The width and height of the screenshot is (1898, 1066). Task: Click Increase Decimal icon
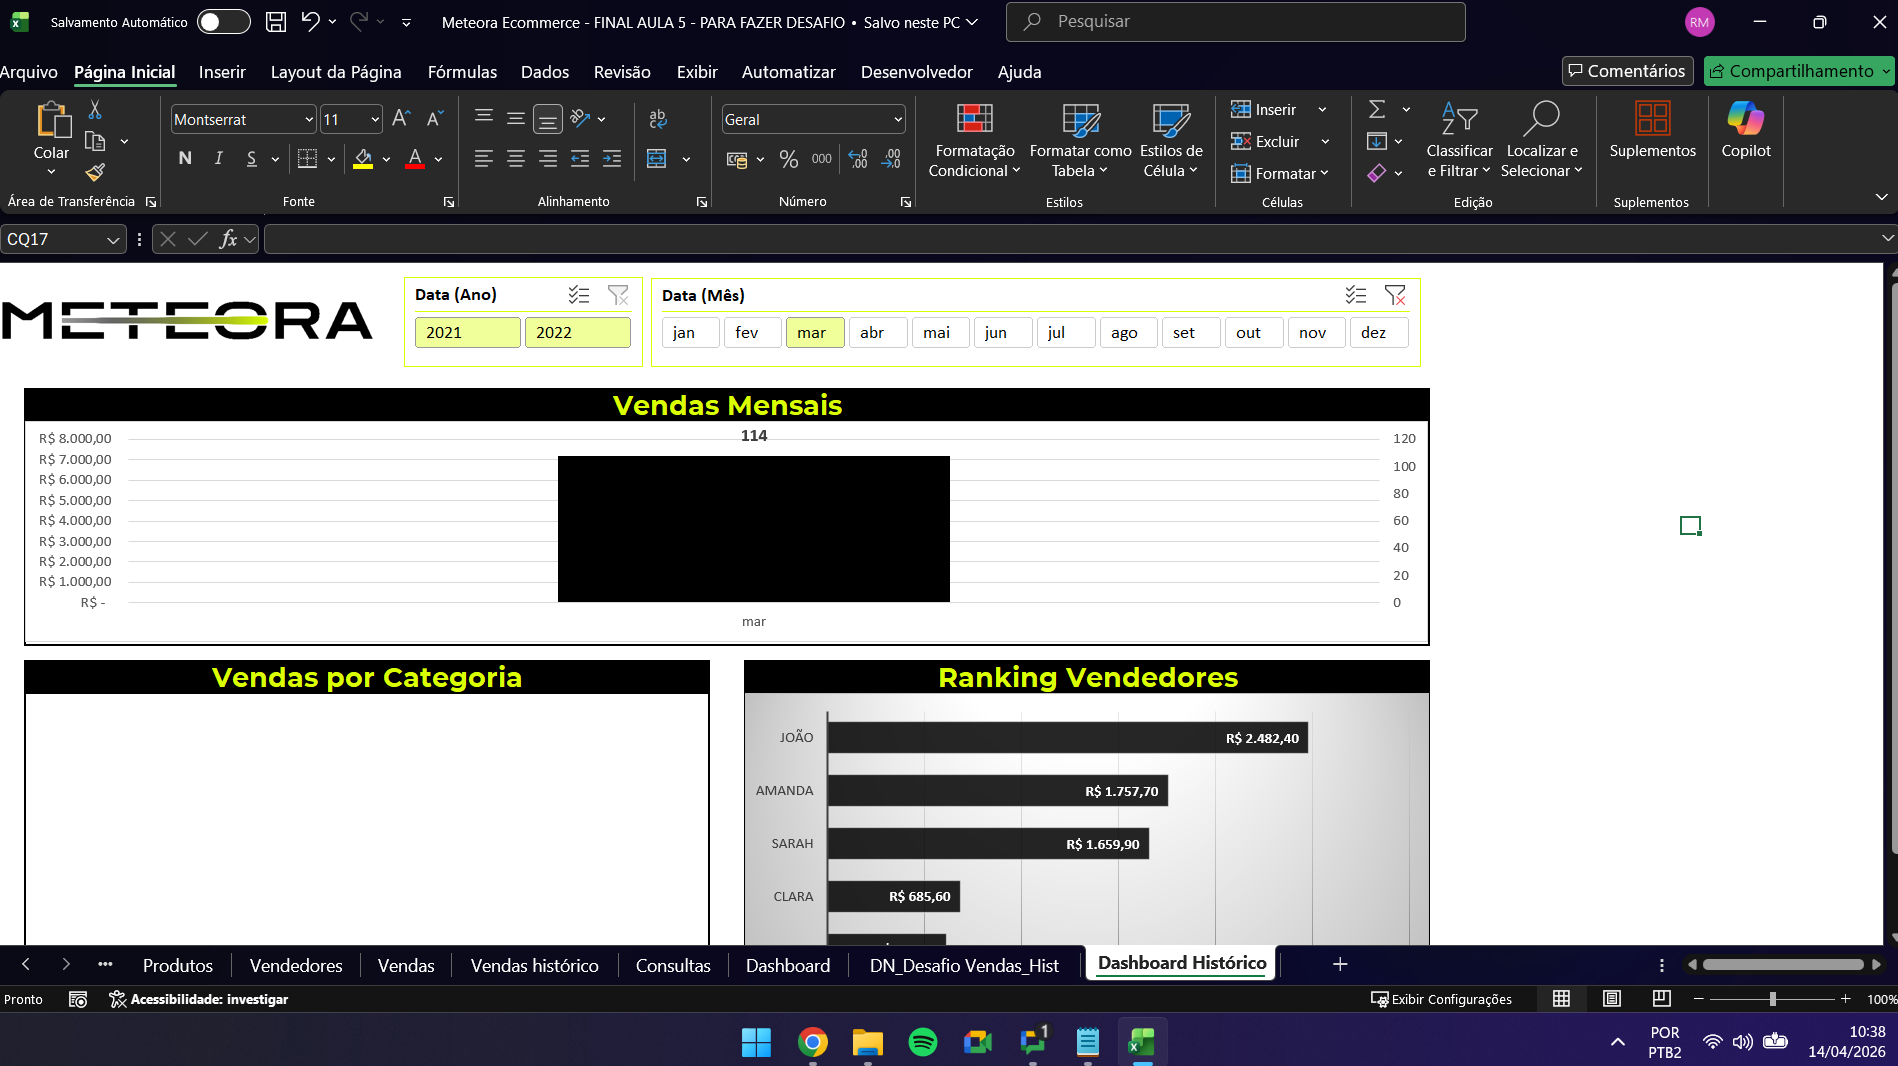pos(858,159)
